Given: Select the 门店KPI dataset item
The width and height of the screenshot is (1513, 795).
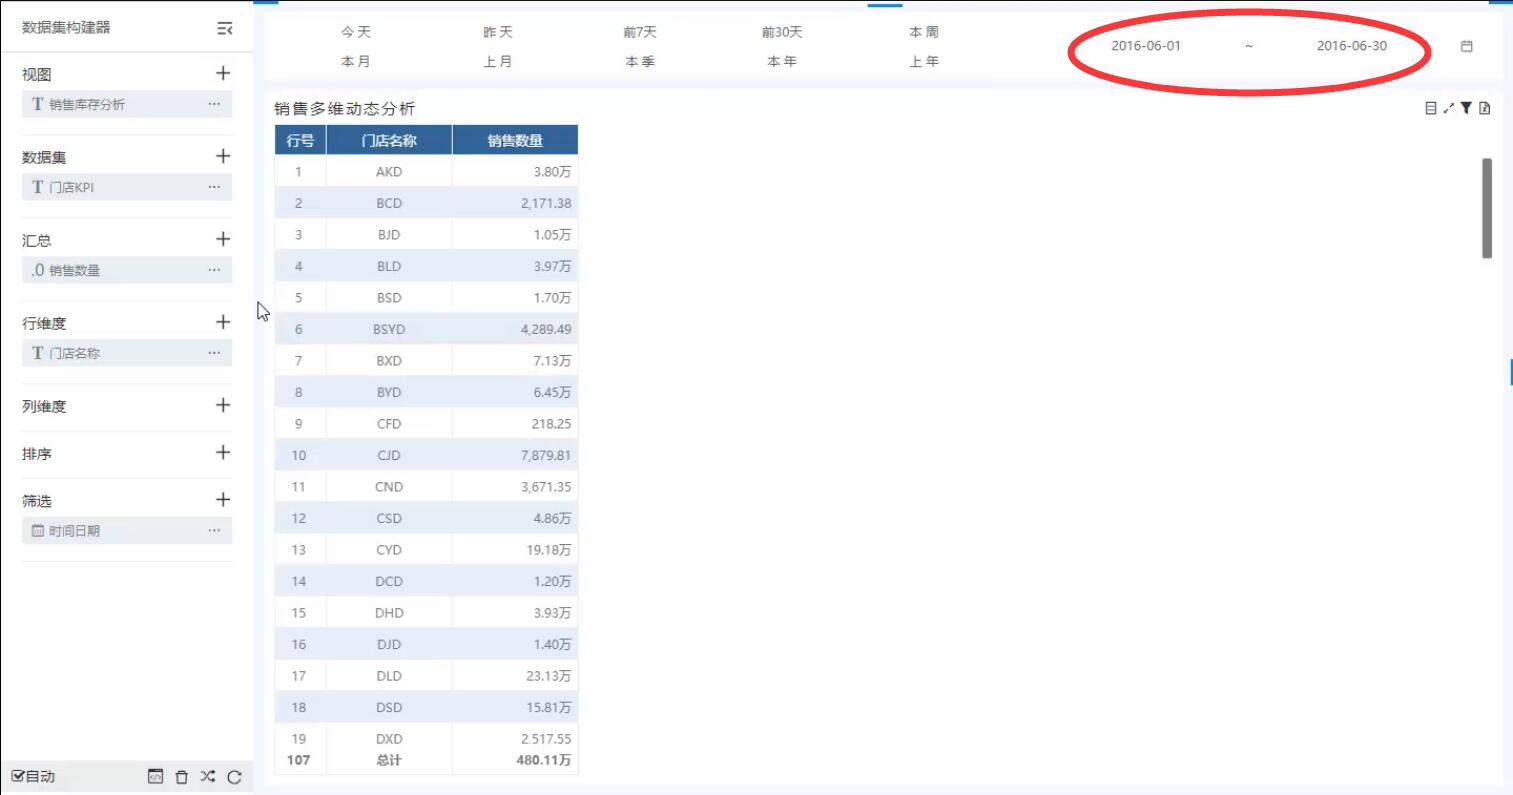Looking at the screenshot, I should coord(127,187).
